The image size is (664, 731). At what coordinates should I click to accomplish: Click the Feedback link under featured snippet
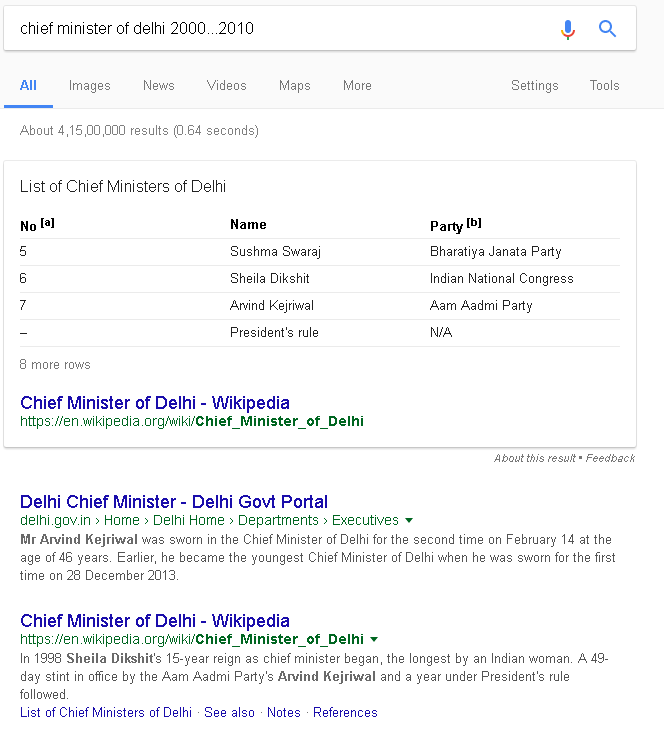[610, 458]
